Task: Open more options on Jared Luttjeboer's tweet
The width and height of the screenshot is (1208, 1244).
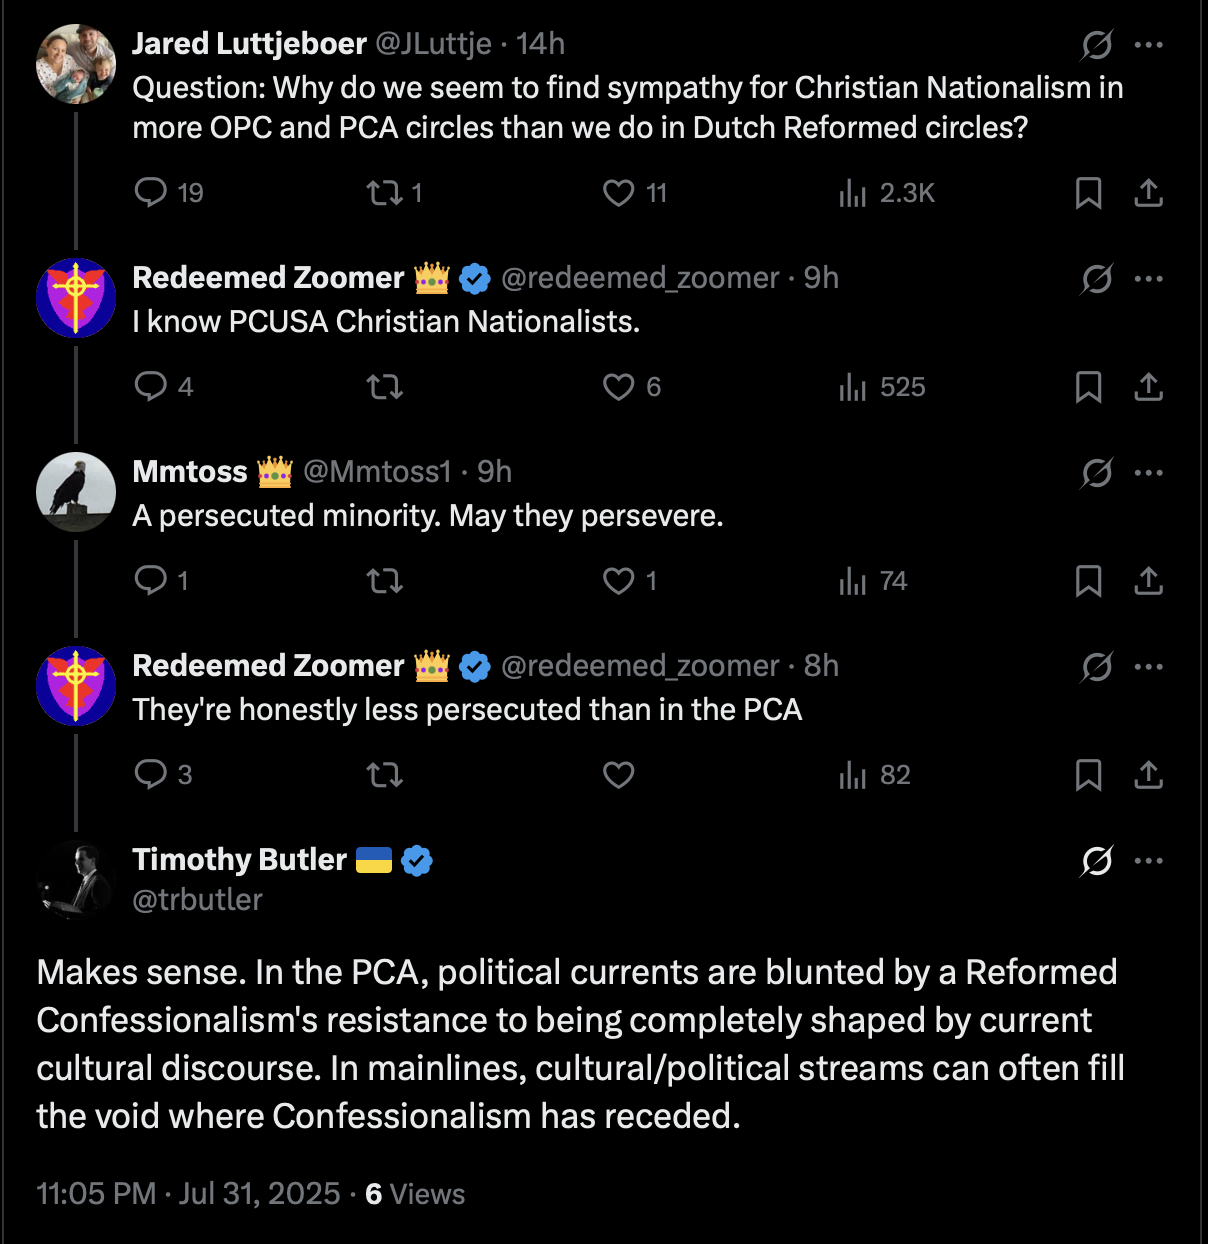Action: click(1149, 44)
